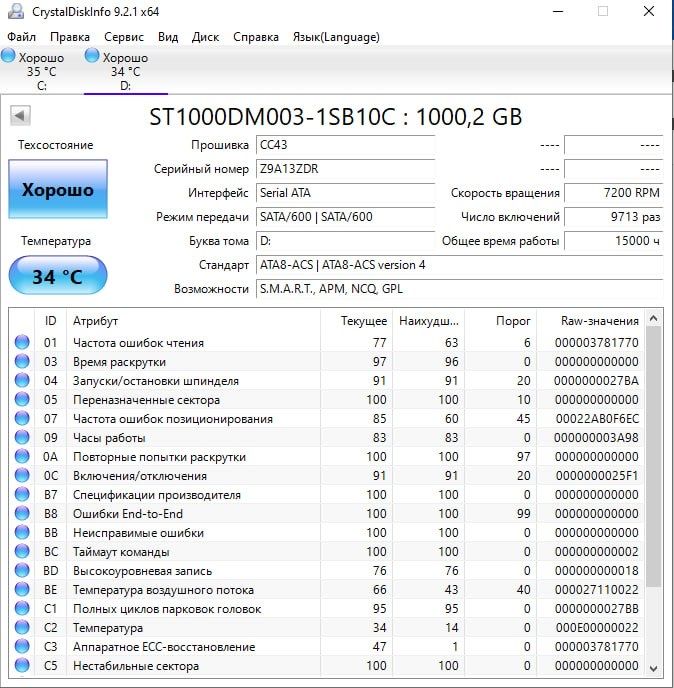674x688 pixels.
Task: Click status orb for attribute 01
Action: [22, 342]
